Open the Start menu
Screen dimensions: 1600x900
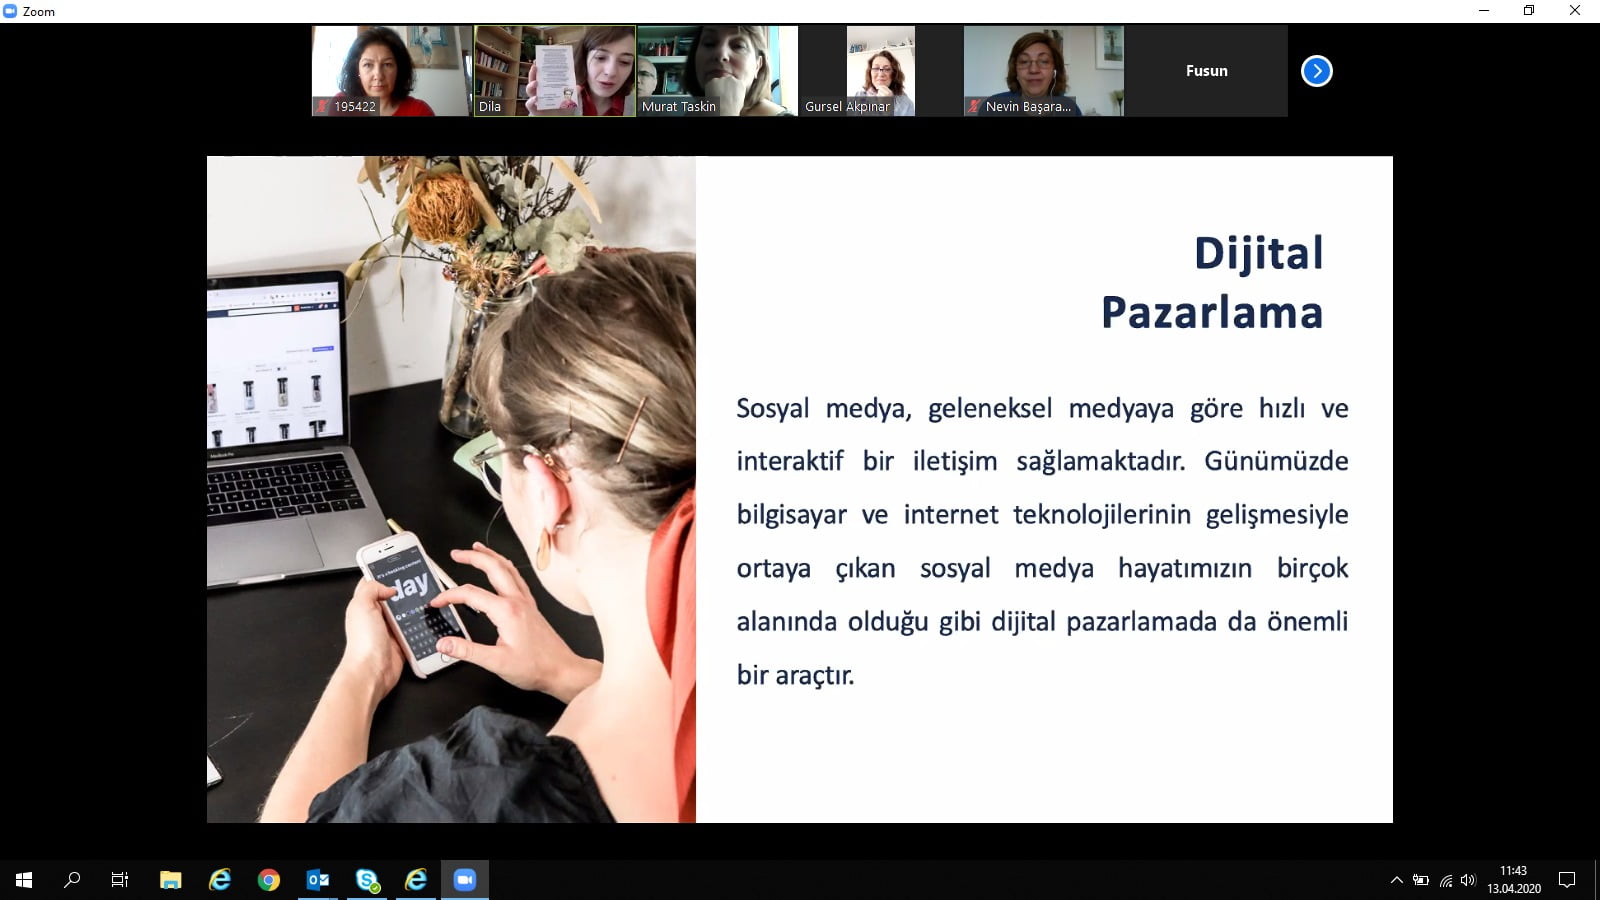point(24,880)
